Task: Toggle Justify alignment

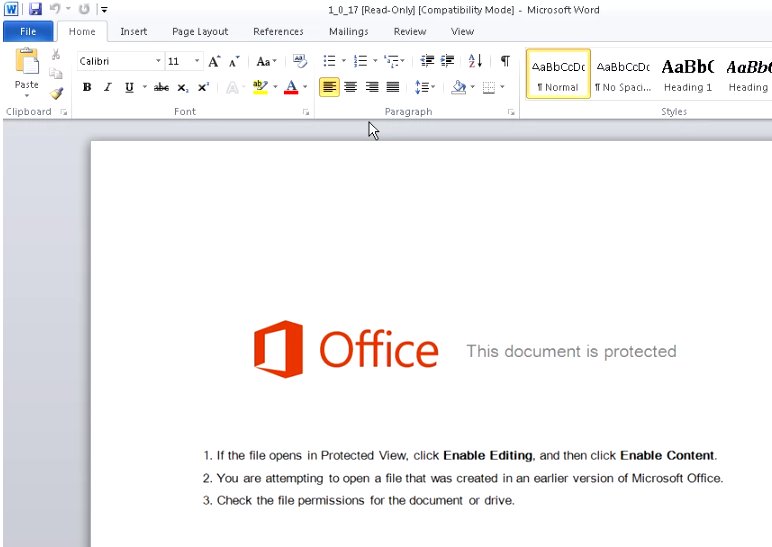Action: [393, 88]
